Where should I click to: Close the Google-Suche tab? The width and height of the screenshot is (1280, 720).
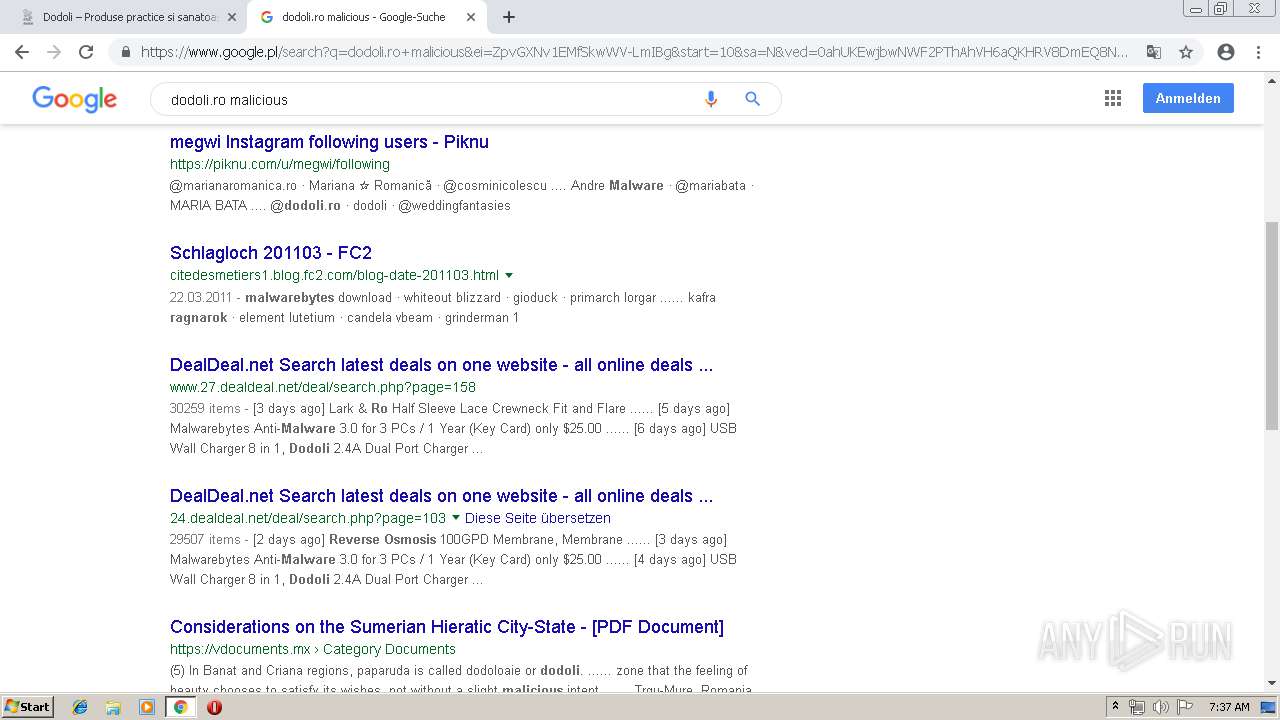[471, 17]
